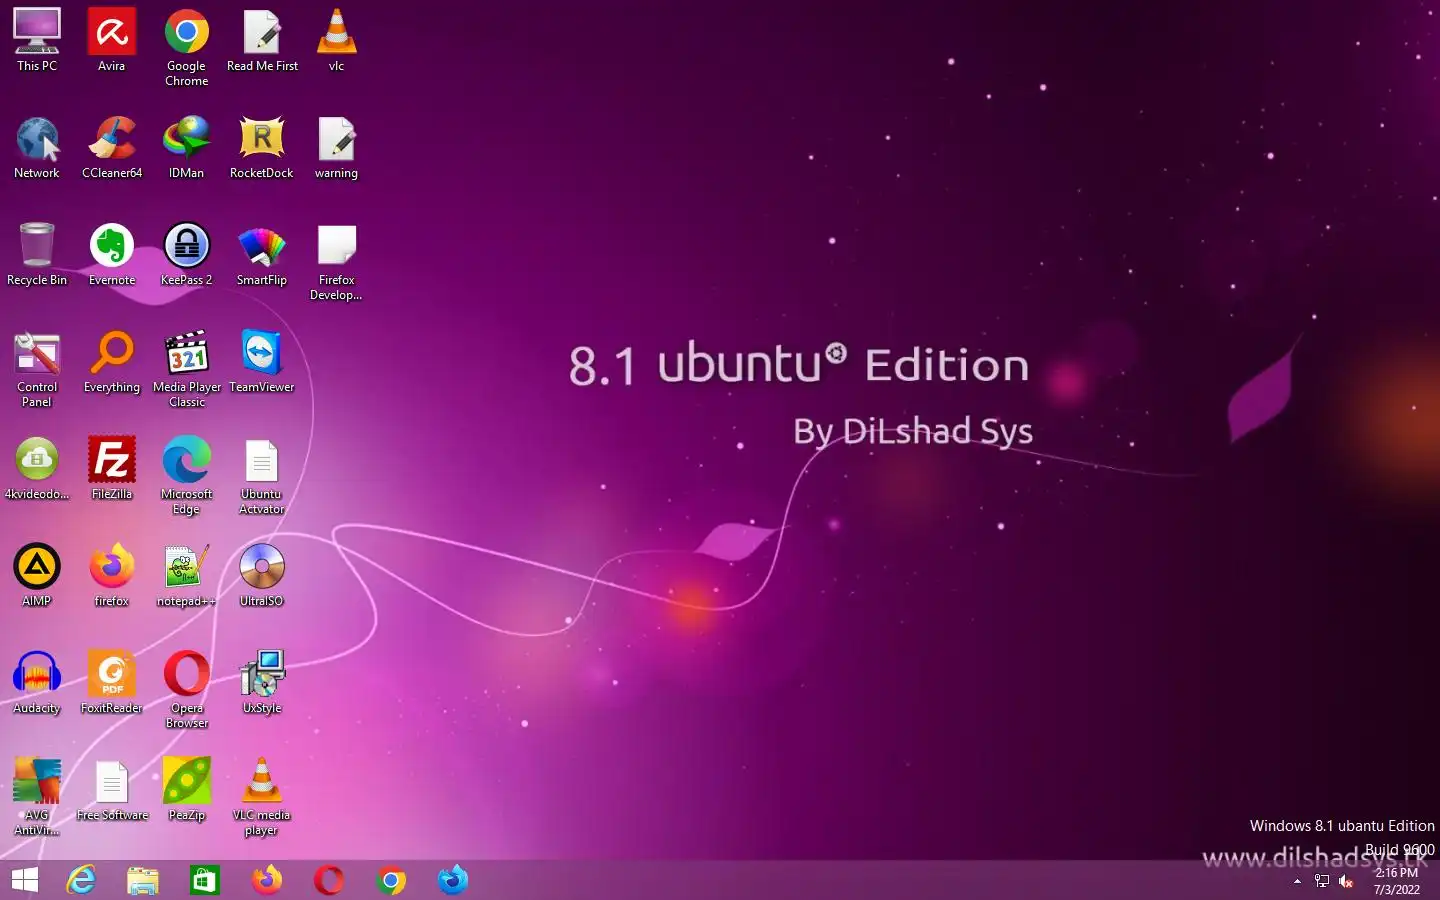Select the This PC desktop icon
Screen dimensions: 1440x900
(x=37, y=41)
